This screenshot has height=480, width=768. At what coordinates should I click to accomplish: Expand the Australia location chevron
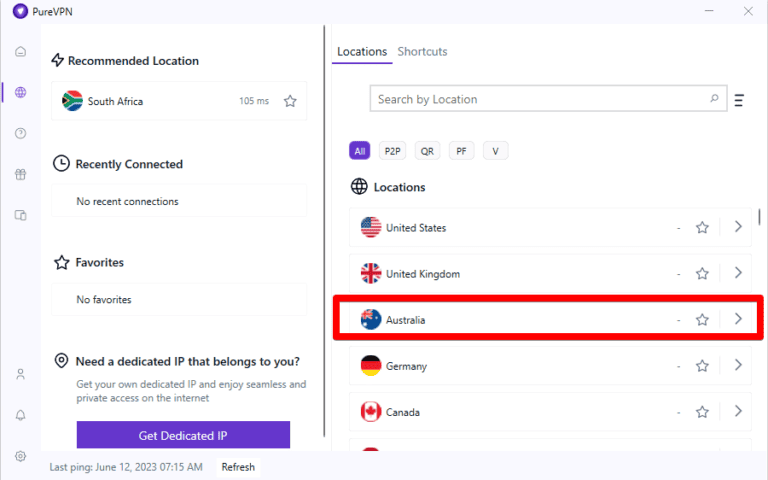pos(738,319)
